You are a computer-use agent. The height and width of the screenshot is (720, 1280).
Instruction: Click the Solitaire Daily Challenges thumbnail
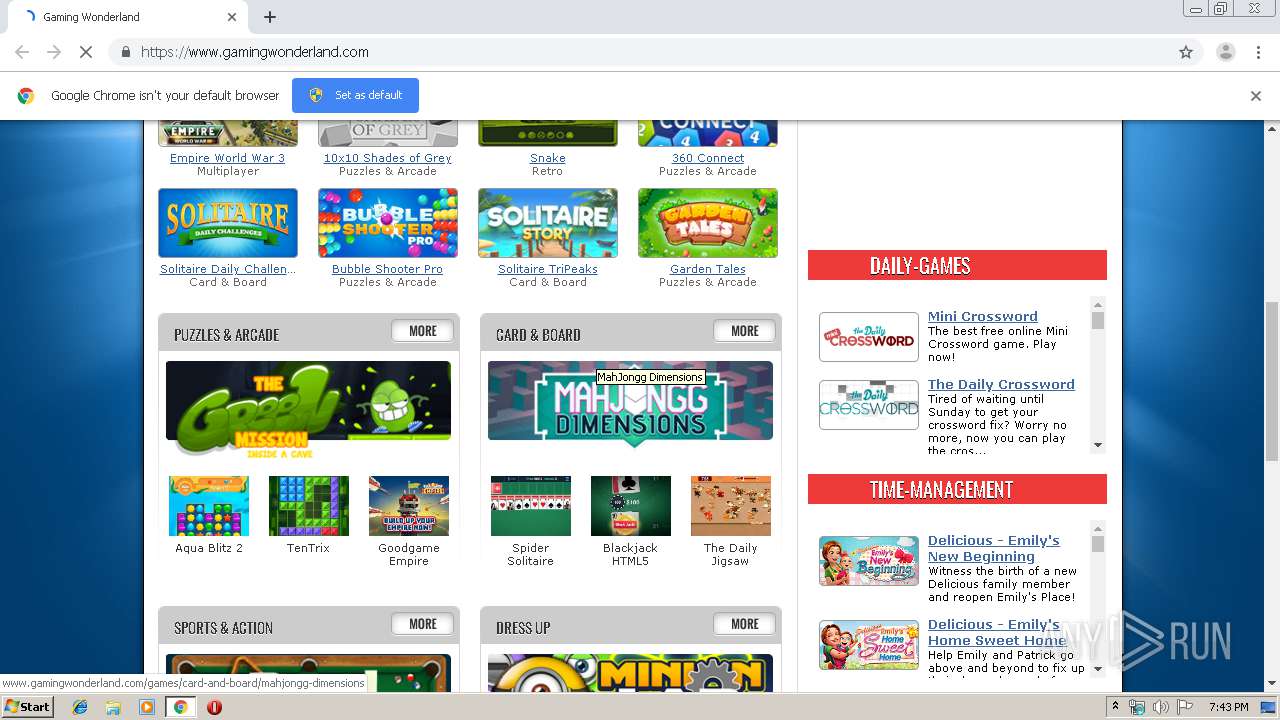tap(228, 223)
